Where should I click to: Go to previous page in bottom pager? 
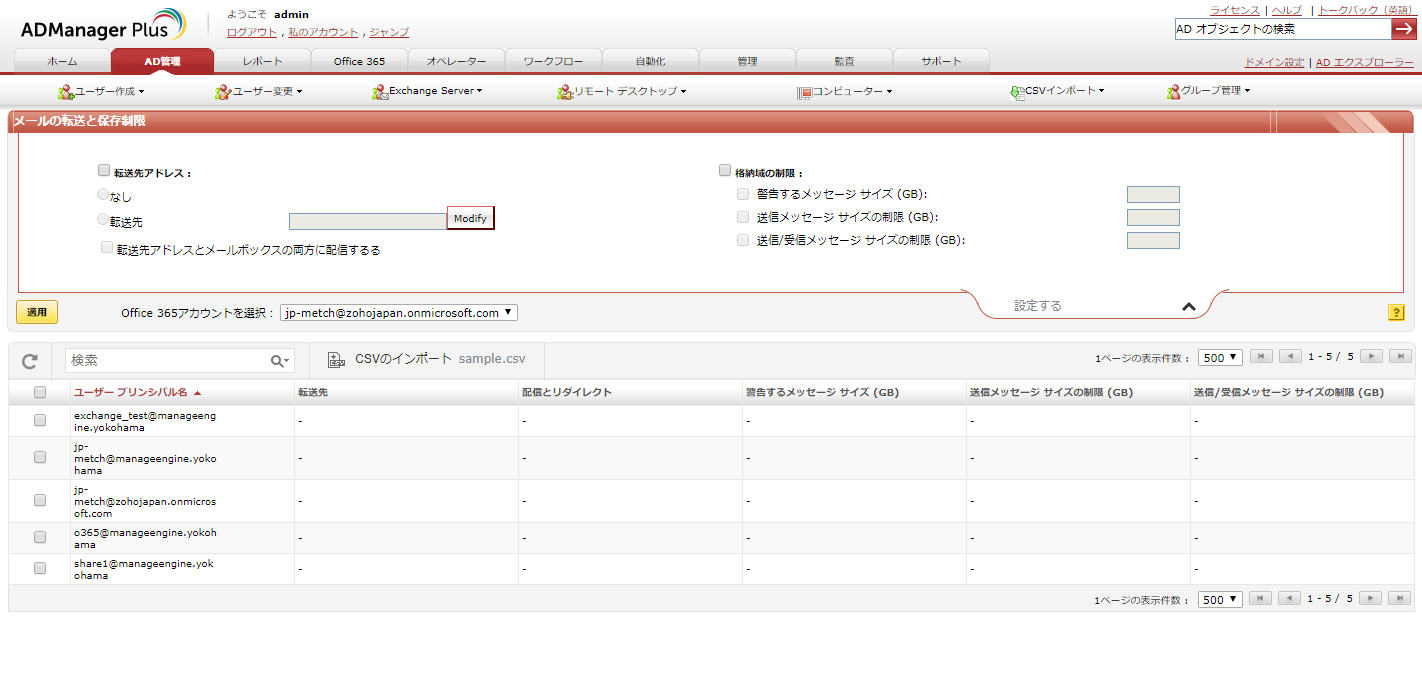click(1290, 599)
